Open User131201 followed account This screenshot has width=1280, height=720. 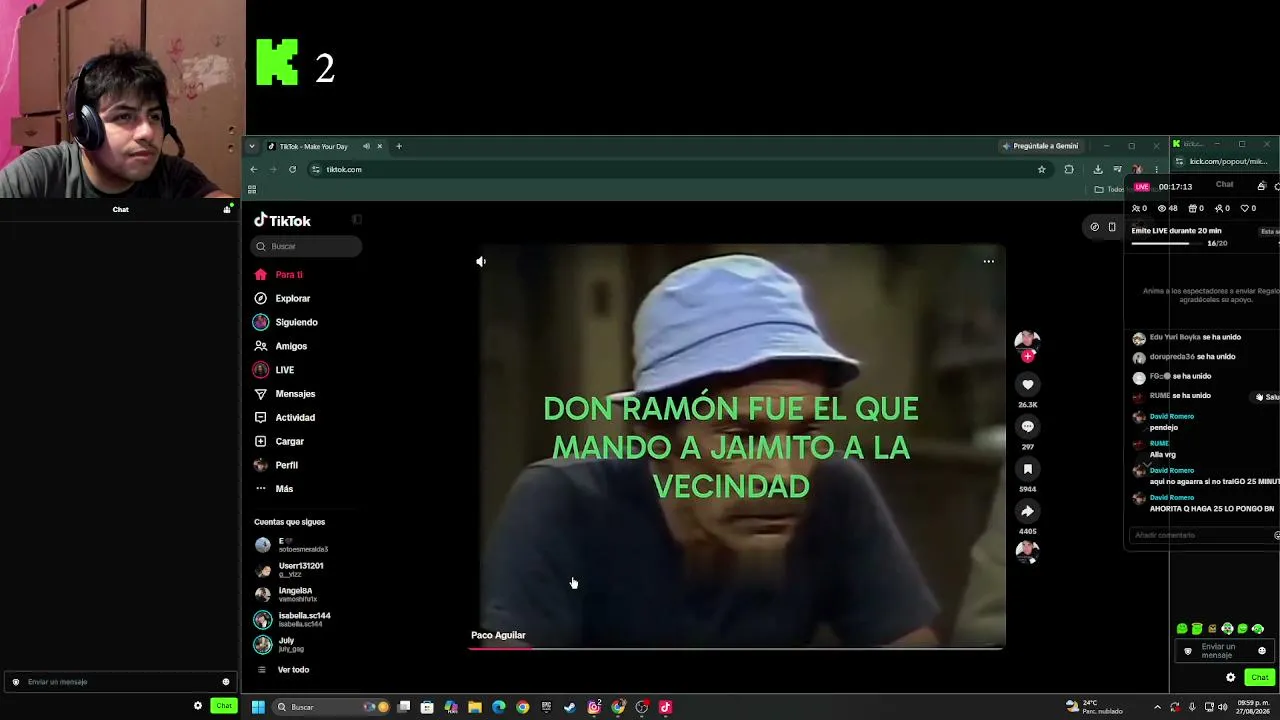290,570
